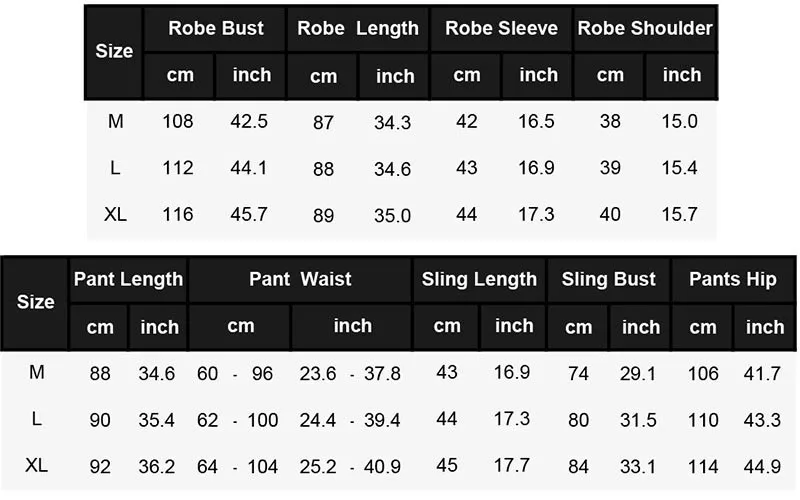This screenshot has height=500, width=800.
Task: Click the 44.9 inch pants hip value
Action: click(x=762, y=466)
